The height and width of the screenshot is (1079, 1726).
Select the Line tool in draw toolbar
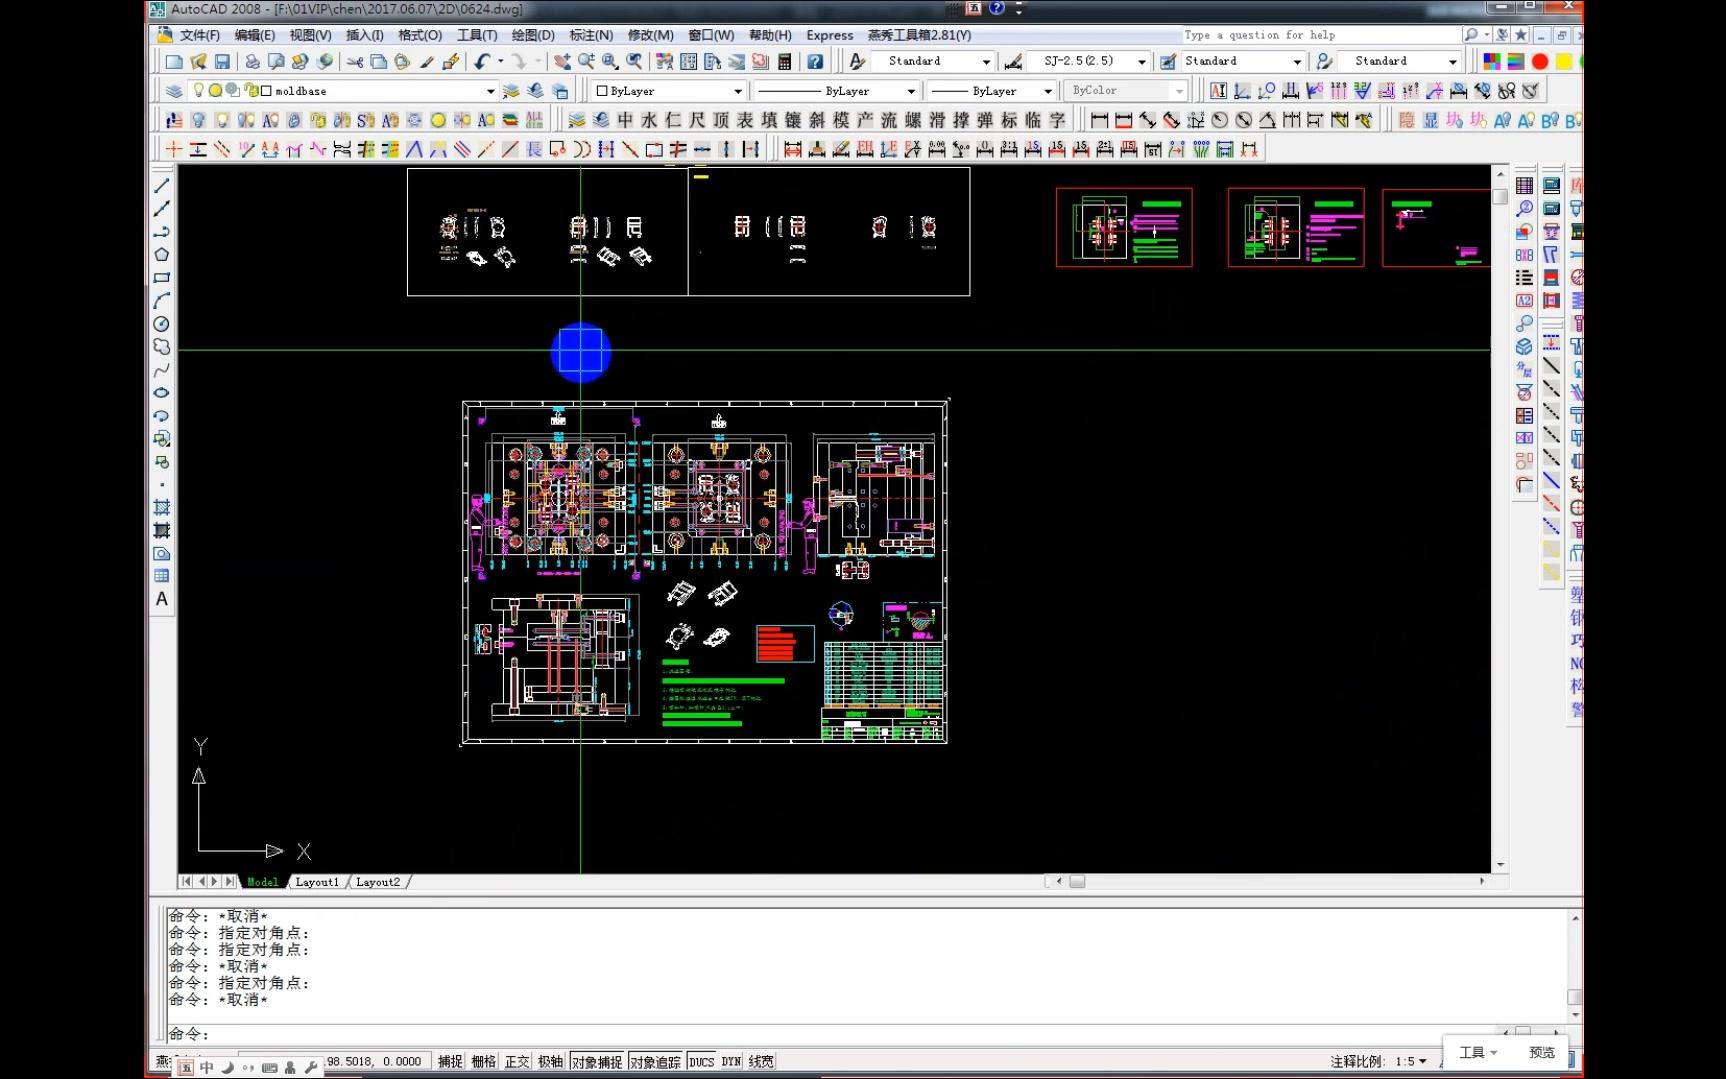point(161,186)
